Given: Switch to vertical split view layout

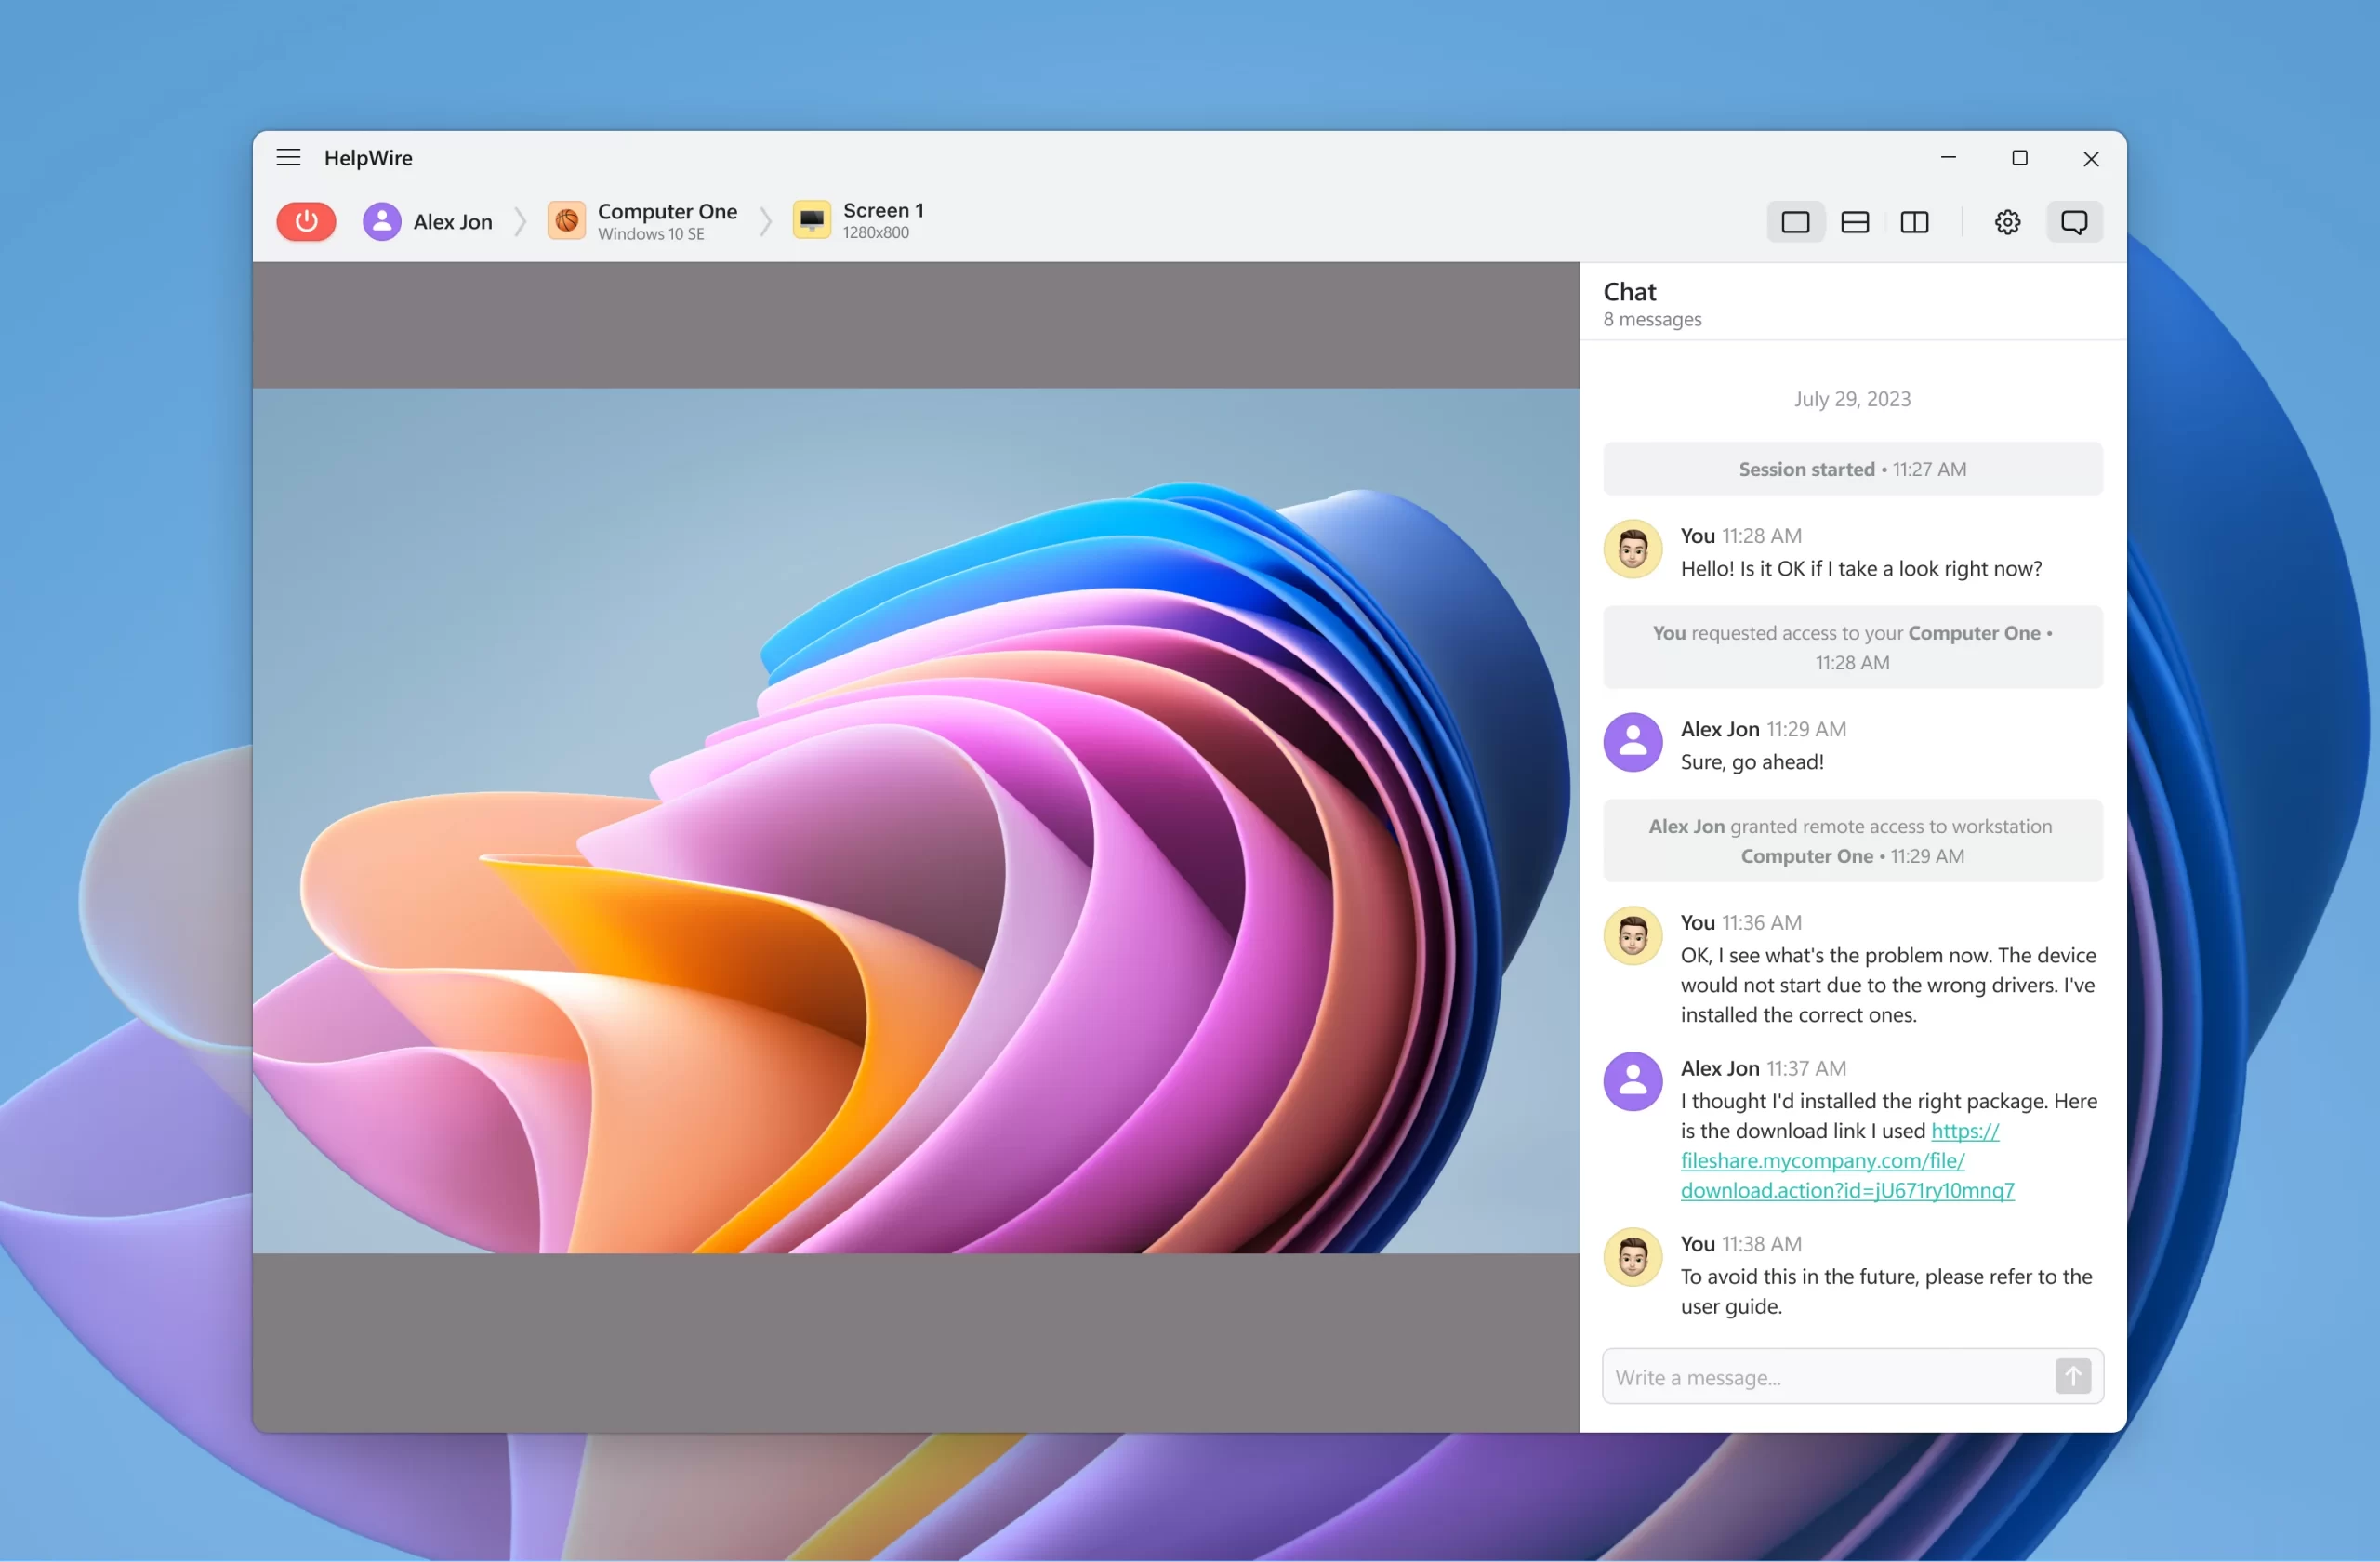Looking at the screenshot, I should [x=1914, y=222].
